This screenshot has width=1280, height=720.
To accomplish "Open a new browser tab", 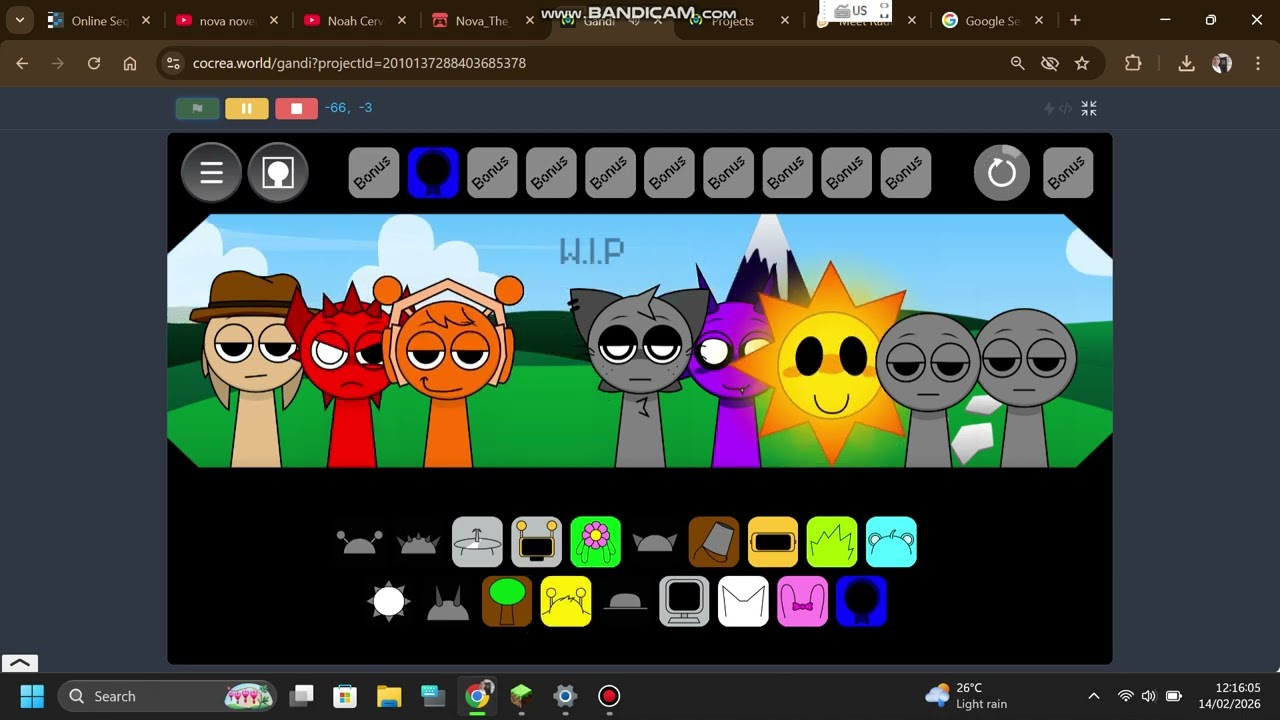I will [x=1075, y=20].
